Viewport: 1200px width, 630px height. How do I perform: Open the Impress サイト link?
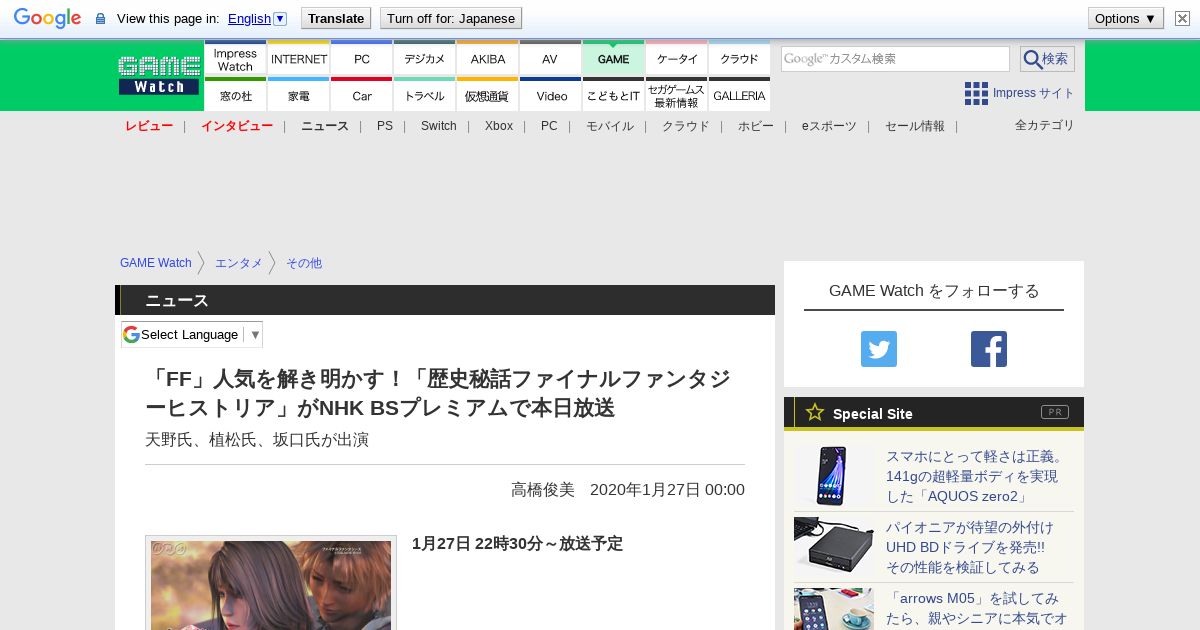(x=1033, y=93)
